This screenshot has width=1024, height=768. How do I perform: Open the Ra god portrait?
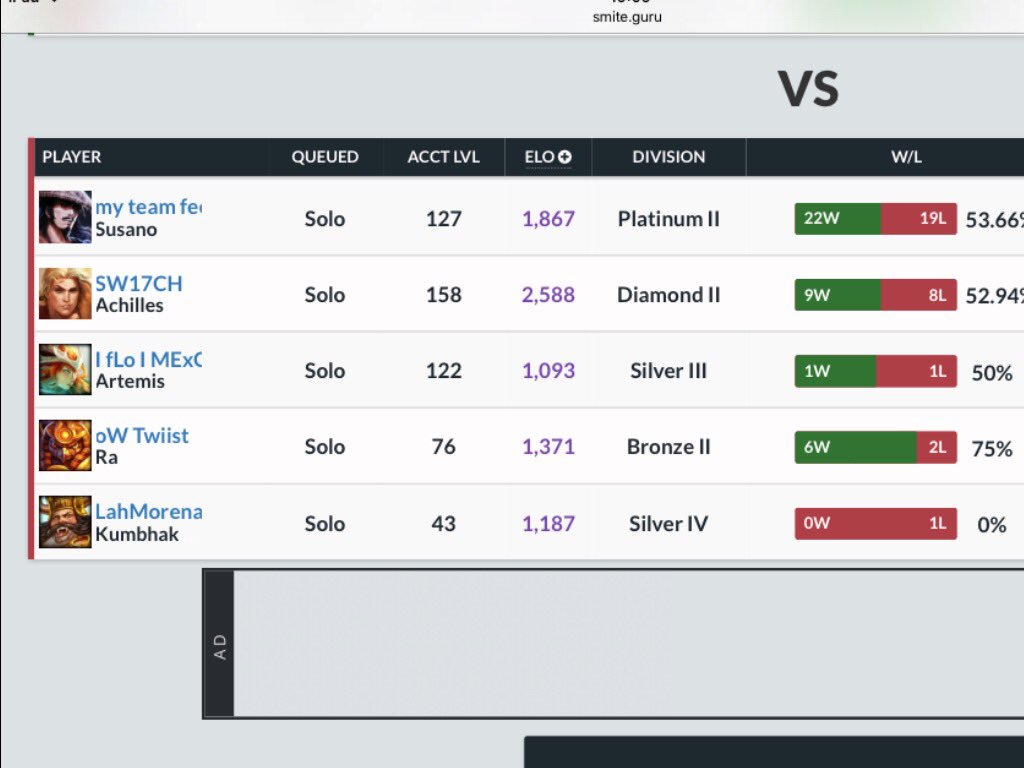point(65,445)
